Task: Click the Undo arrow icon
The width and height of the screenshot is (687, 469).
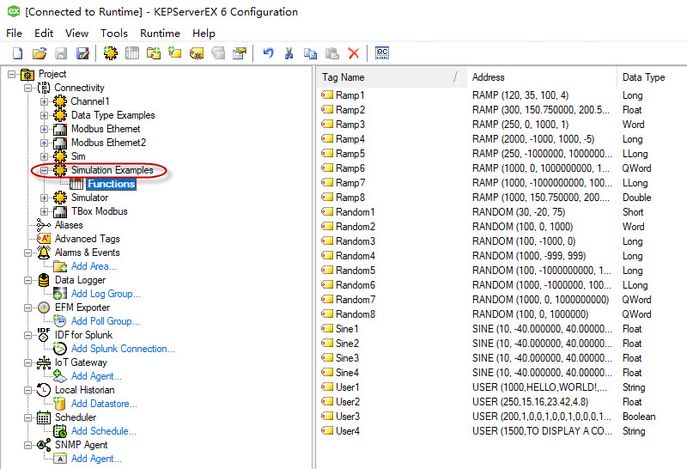Action: [x=268, y=53]
